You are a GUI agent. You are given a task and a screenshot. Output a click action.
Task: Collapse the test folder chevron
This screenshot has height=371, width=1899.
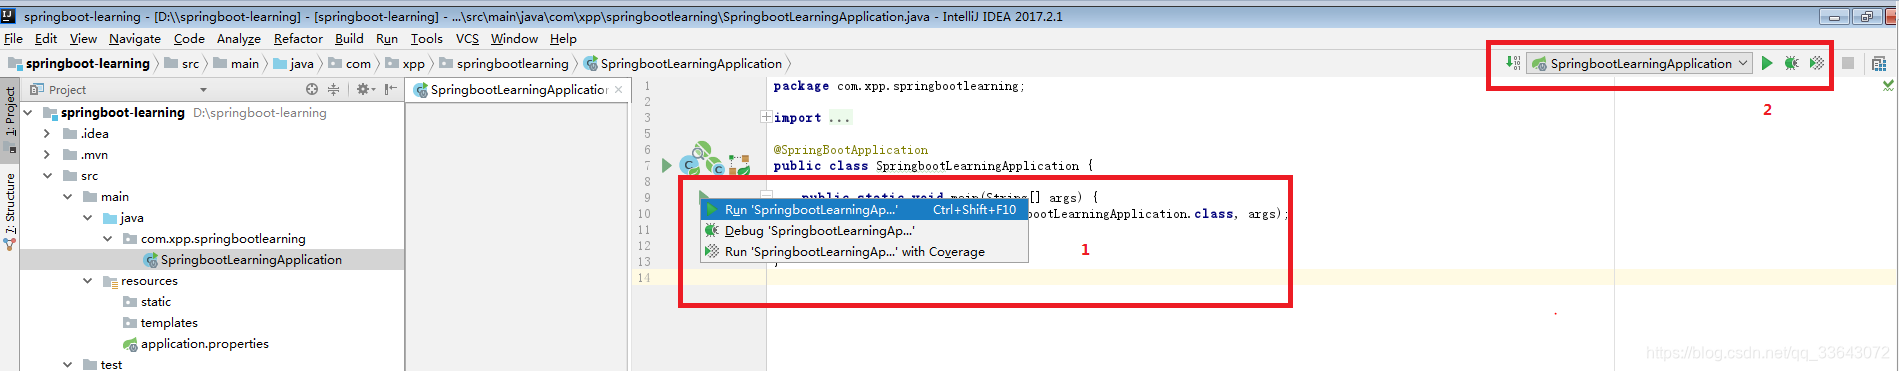67,364
